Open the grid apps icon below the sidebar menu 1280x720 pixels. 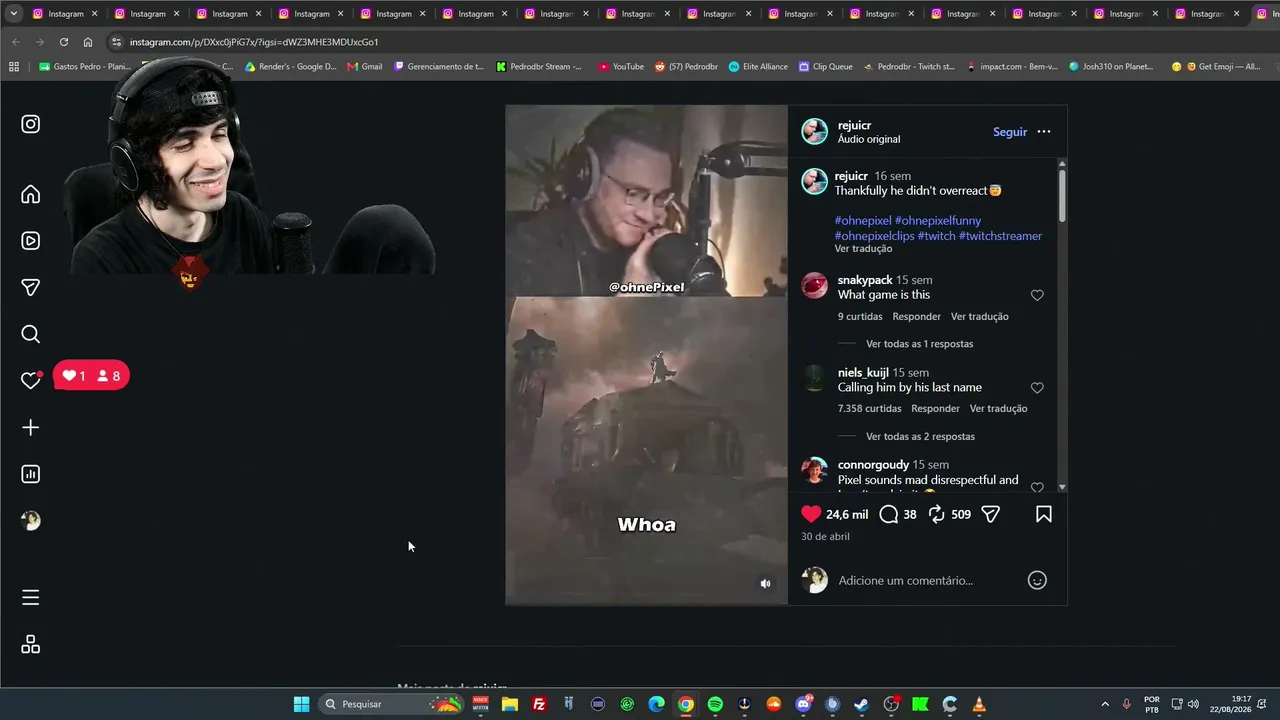31,645
